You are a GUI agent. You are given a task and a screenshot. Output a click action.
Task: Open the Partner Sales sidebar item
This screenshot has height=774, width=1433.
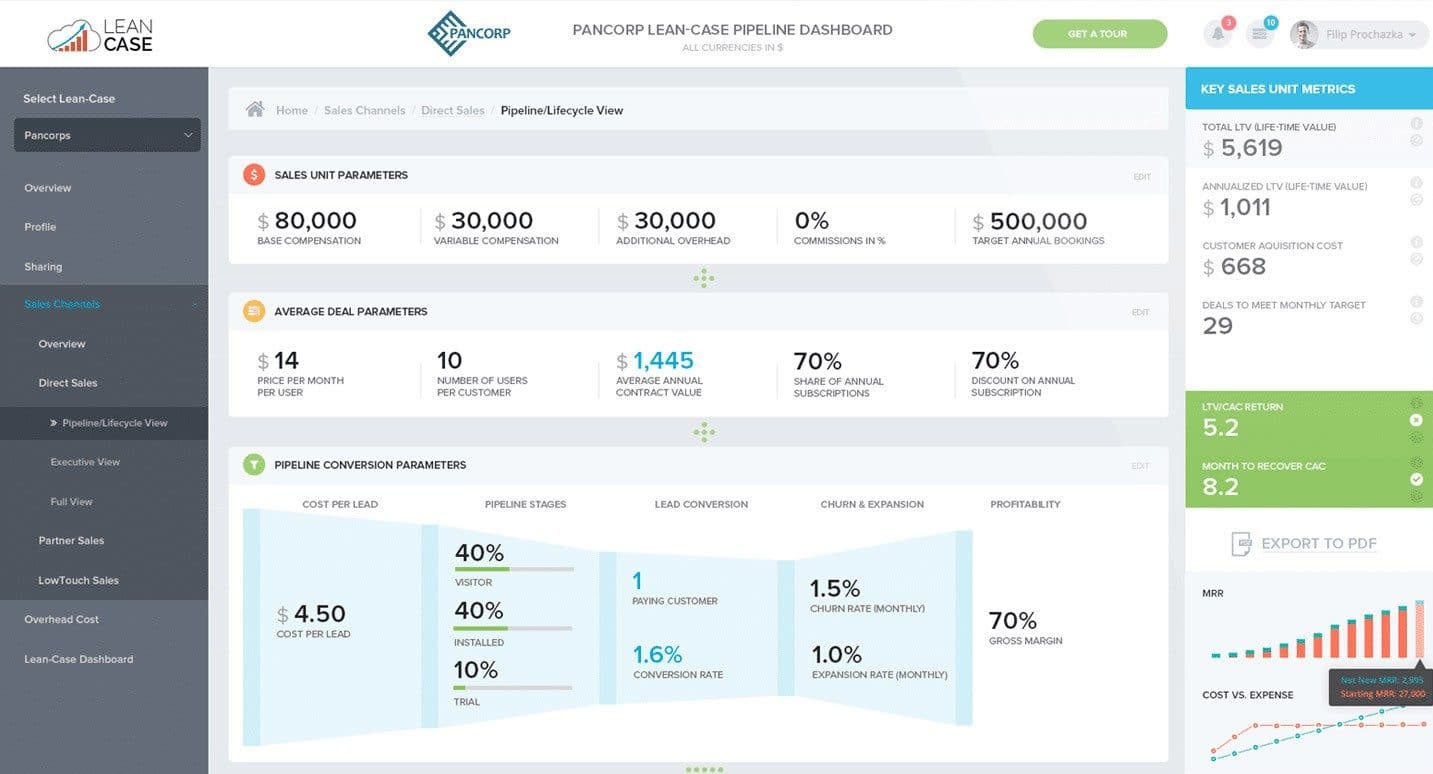click(x=73, y=540)
